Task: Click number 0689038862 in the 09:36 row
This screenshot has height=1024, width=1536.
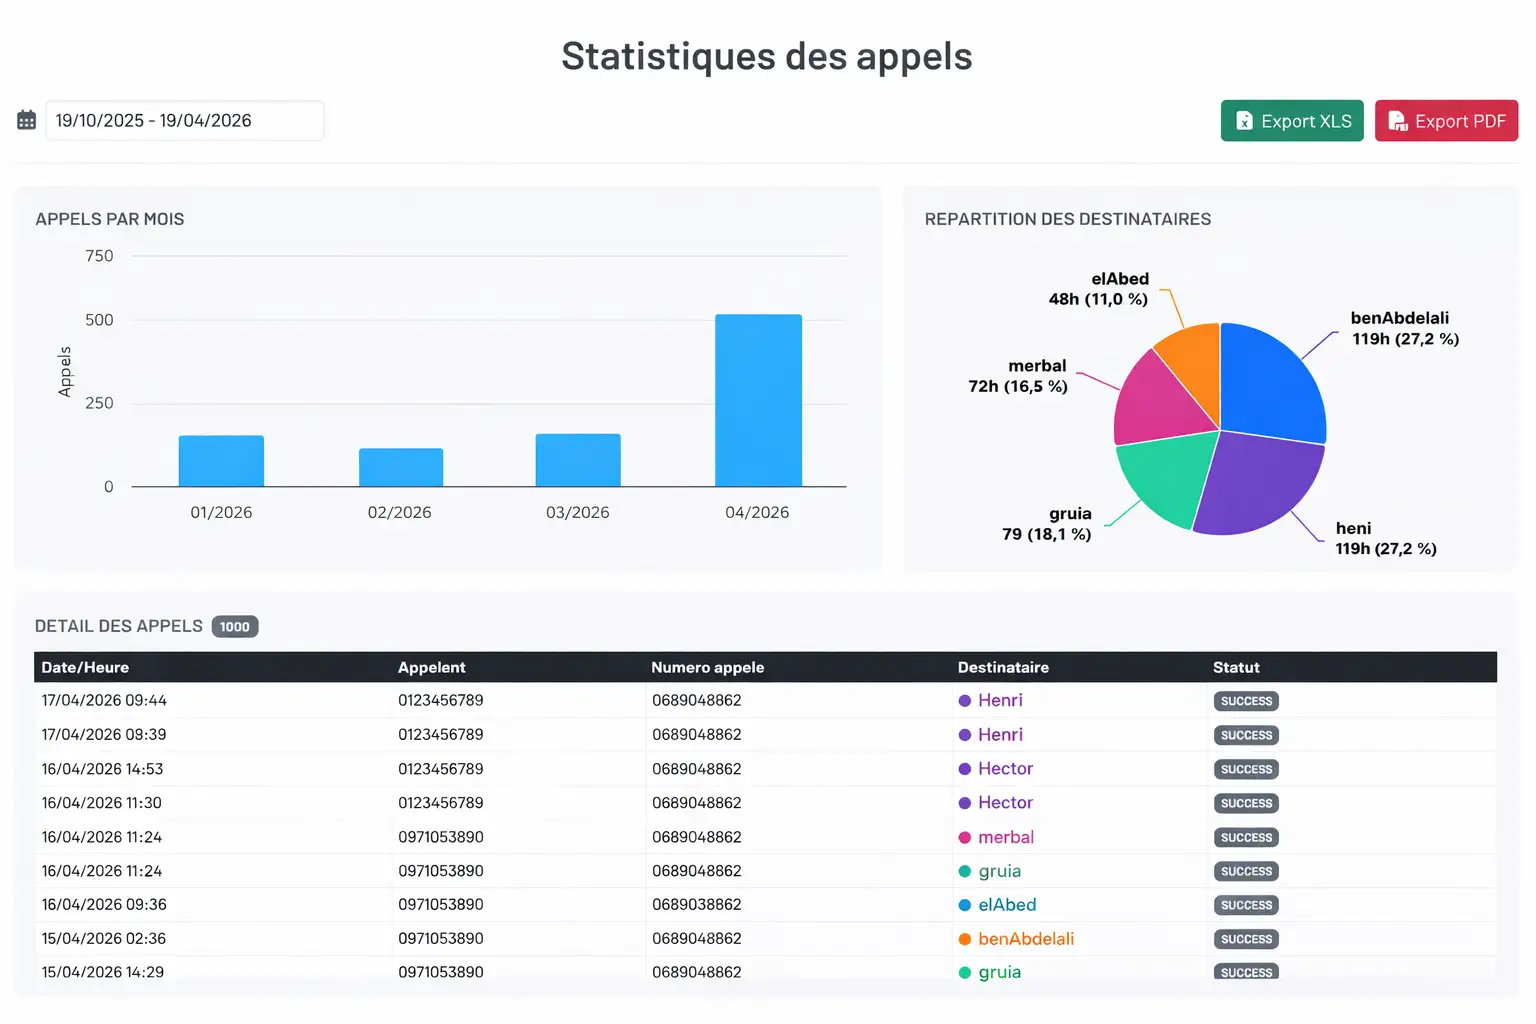Action: tap(697, 904)
